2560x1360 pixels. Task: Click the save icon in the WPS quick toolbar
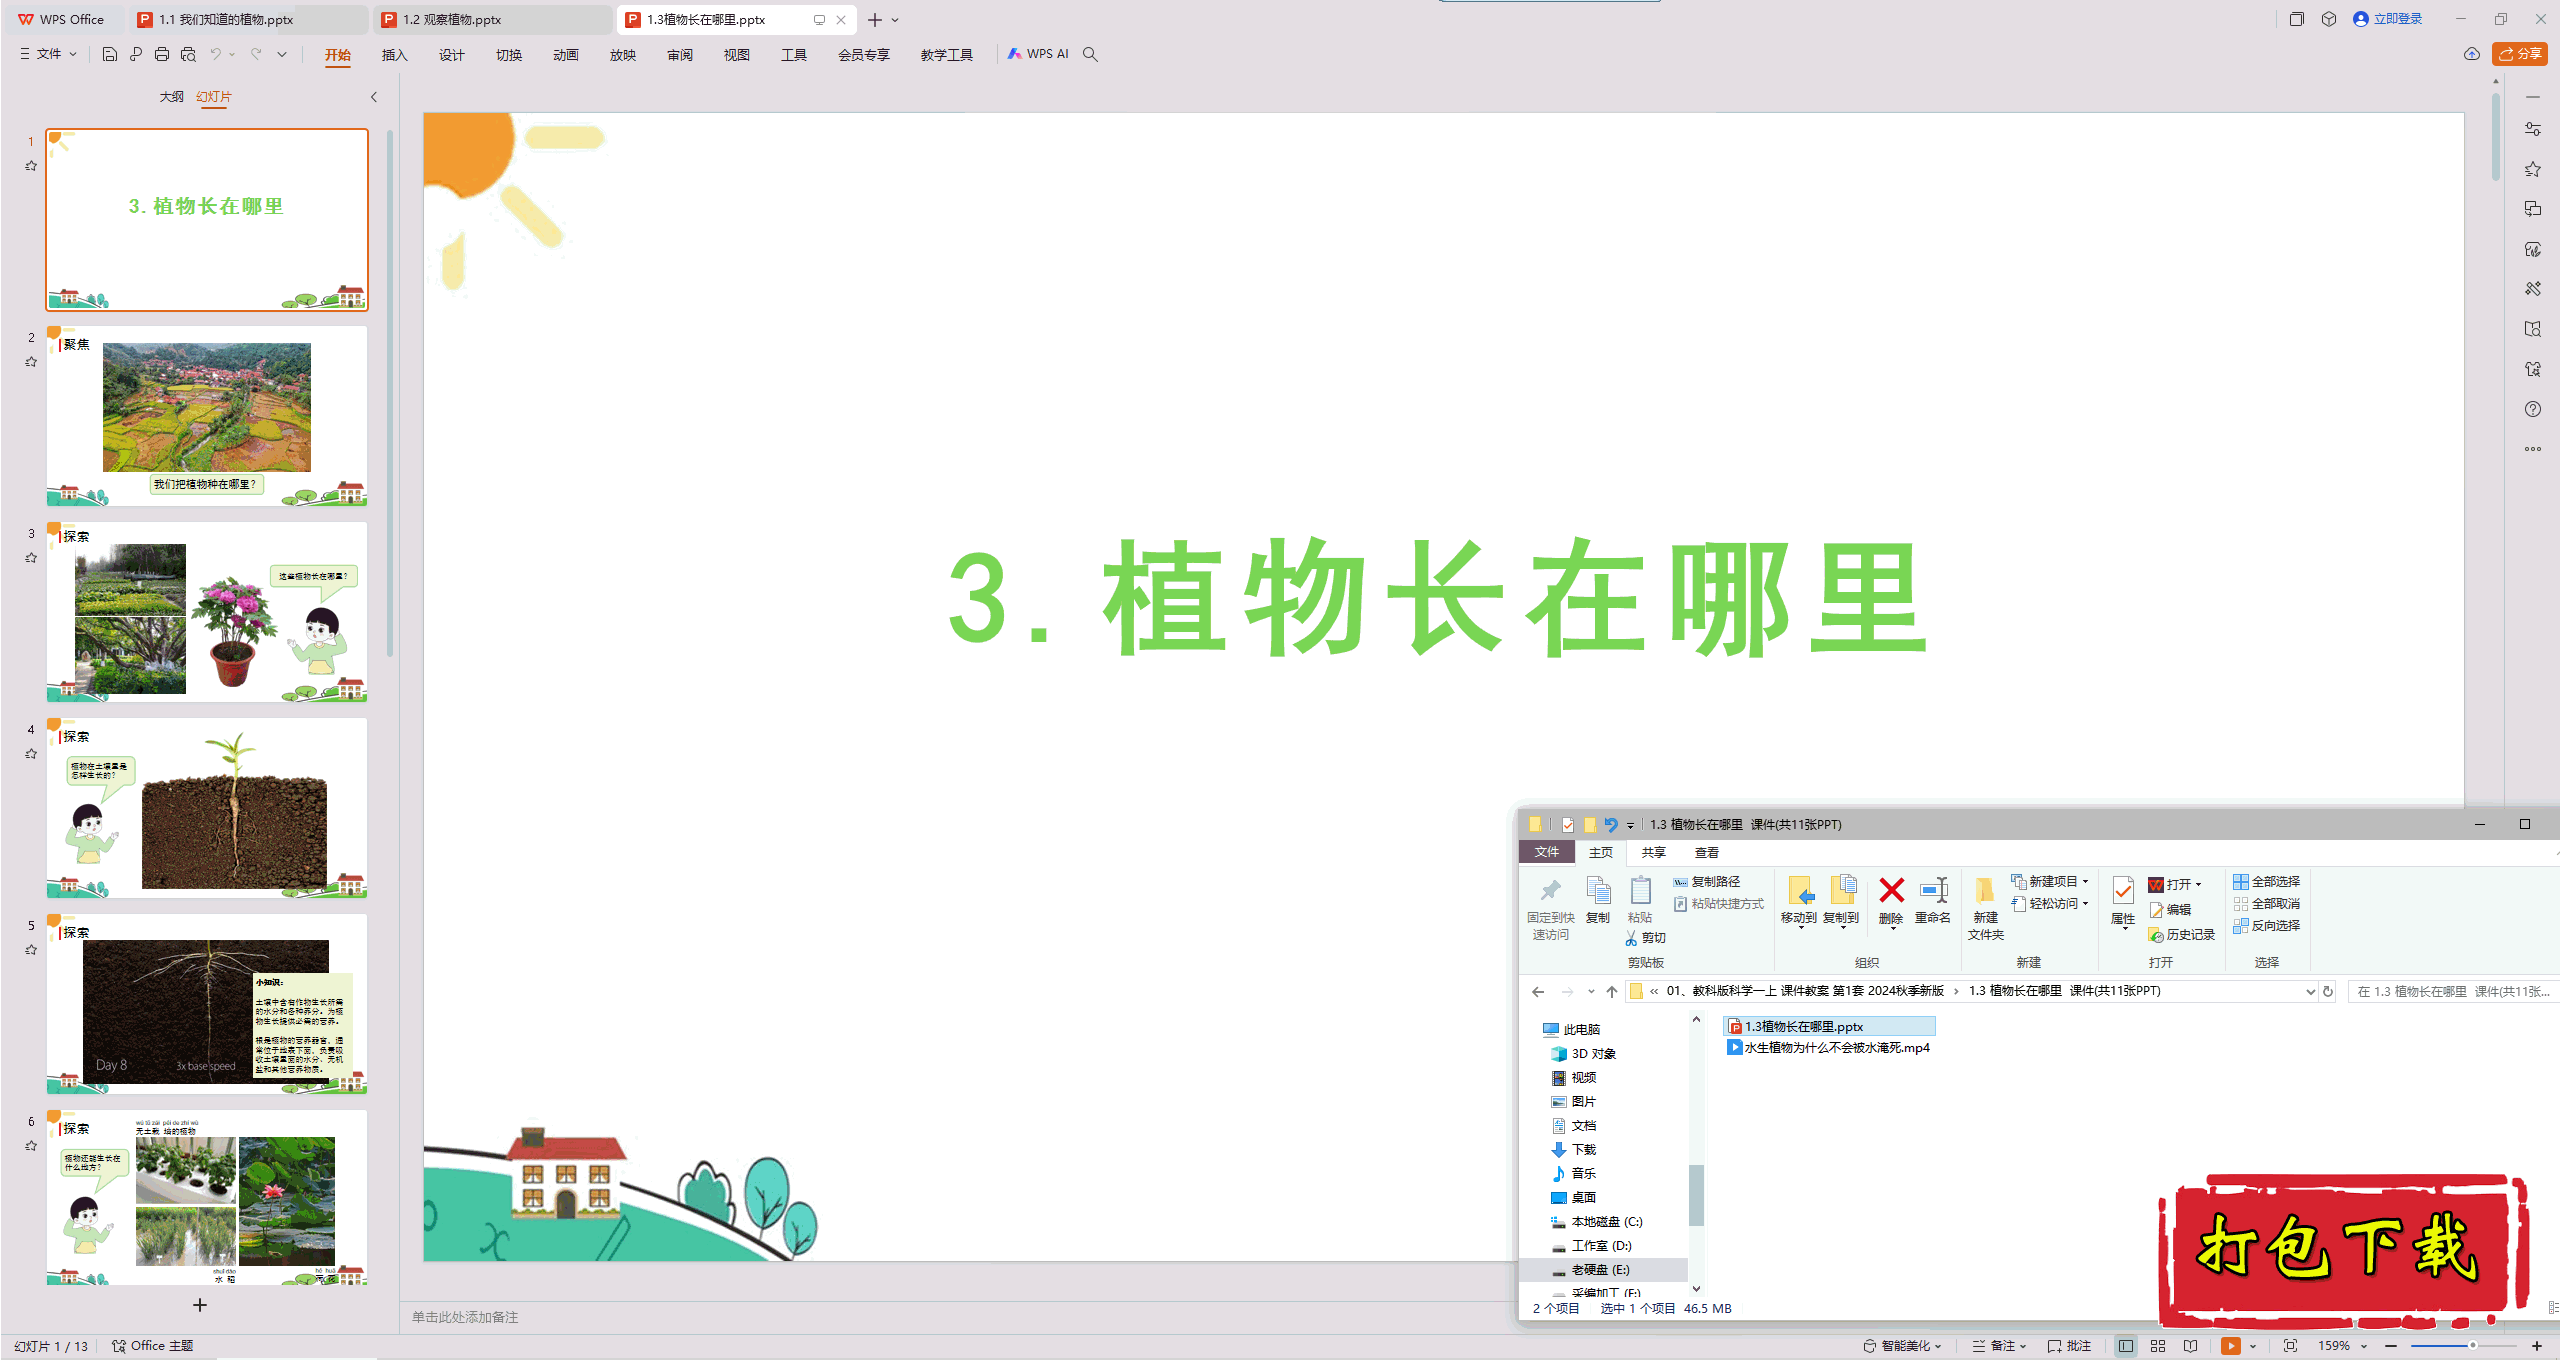[x=110, y=54]
